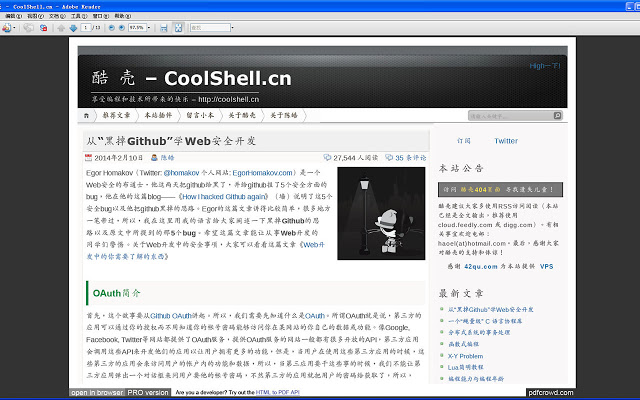Screen dimensions: 640x400
Task: Click the home icon in site navigation
Action: pyautogui.click(x=86, y=116)
